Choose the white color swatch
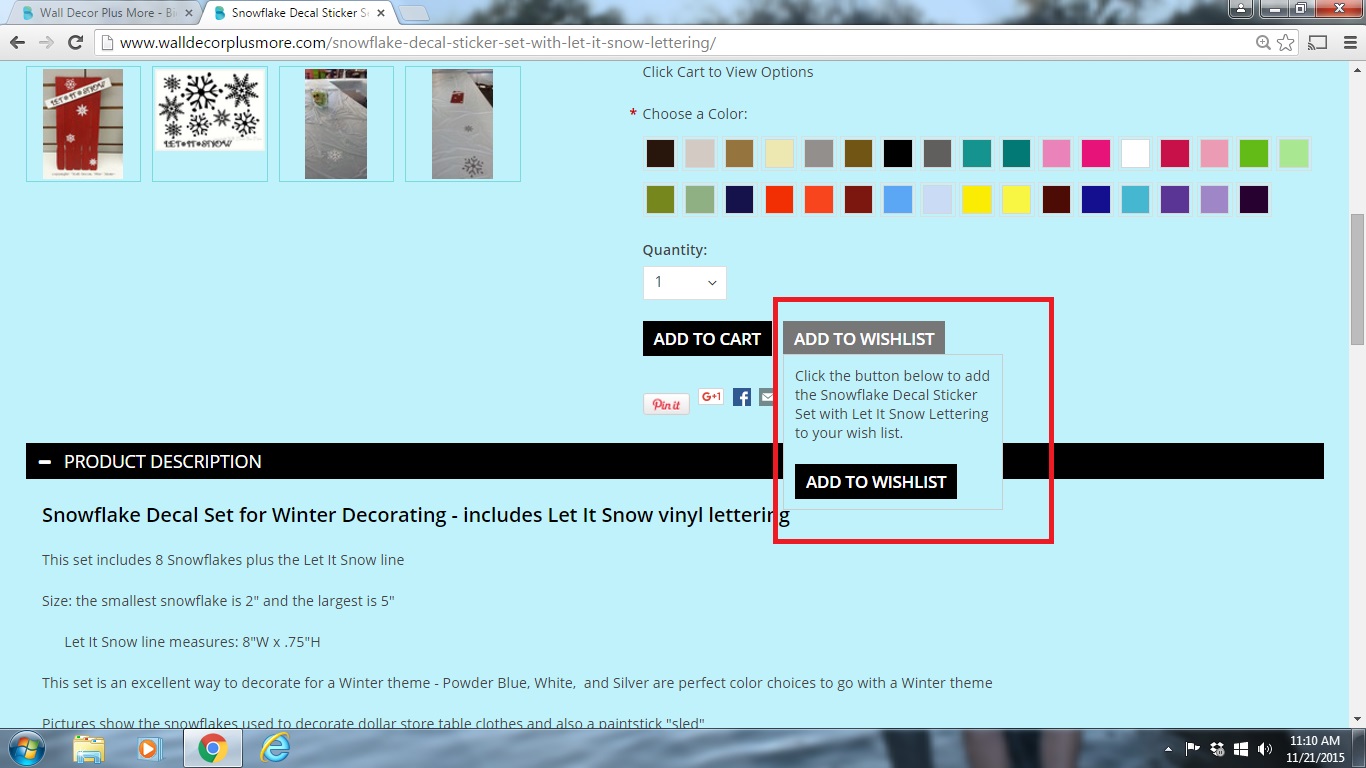The height and width of the screenshot is (768, 1366). [1135, 154]
